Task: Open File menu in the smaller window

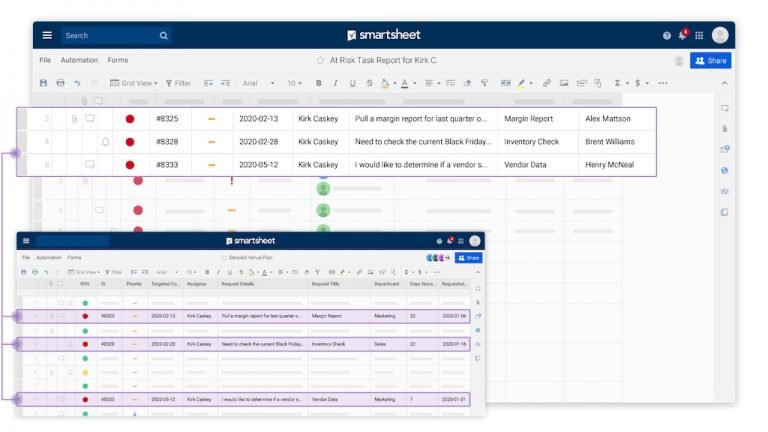Action: (26, 257)
